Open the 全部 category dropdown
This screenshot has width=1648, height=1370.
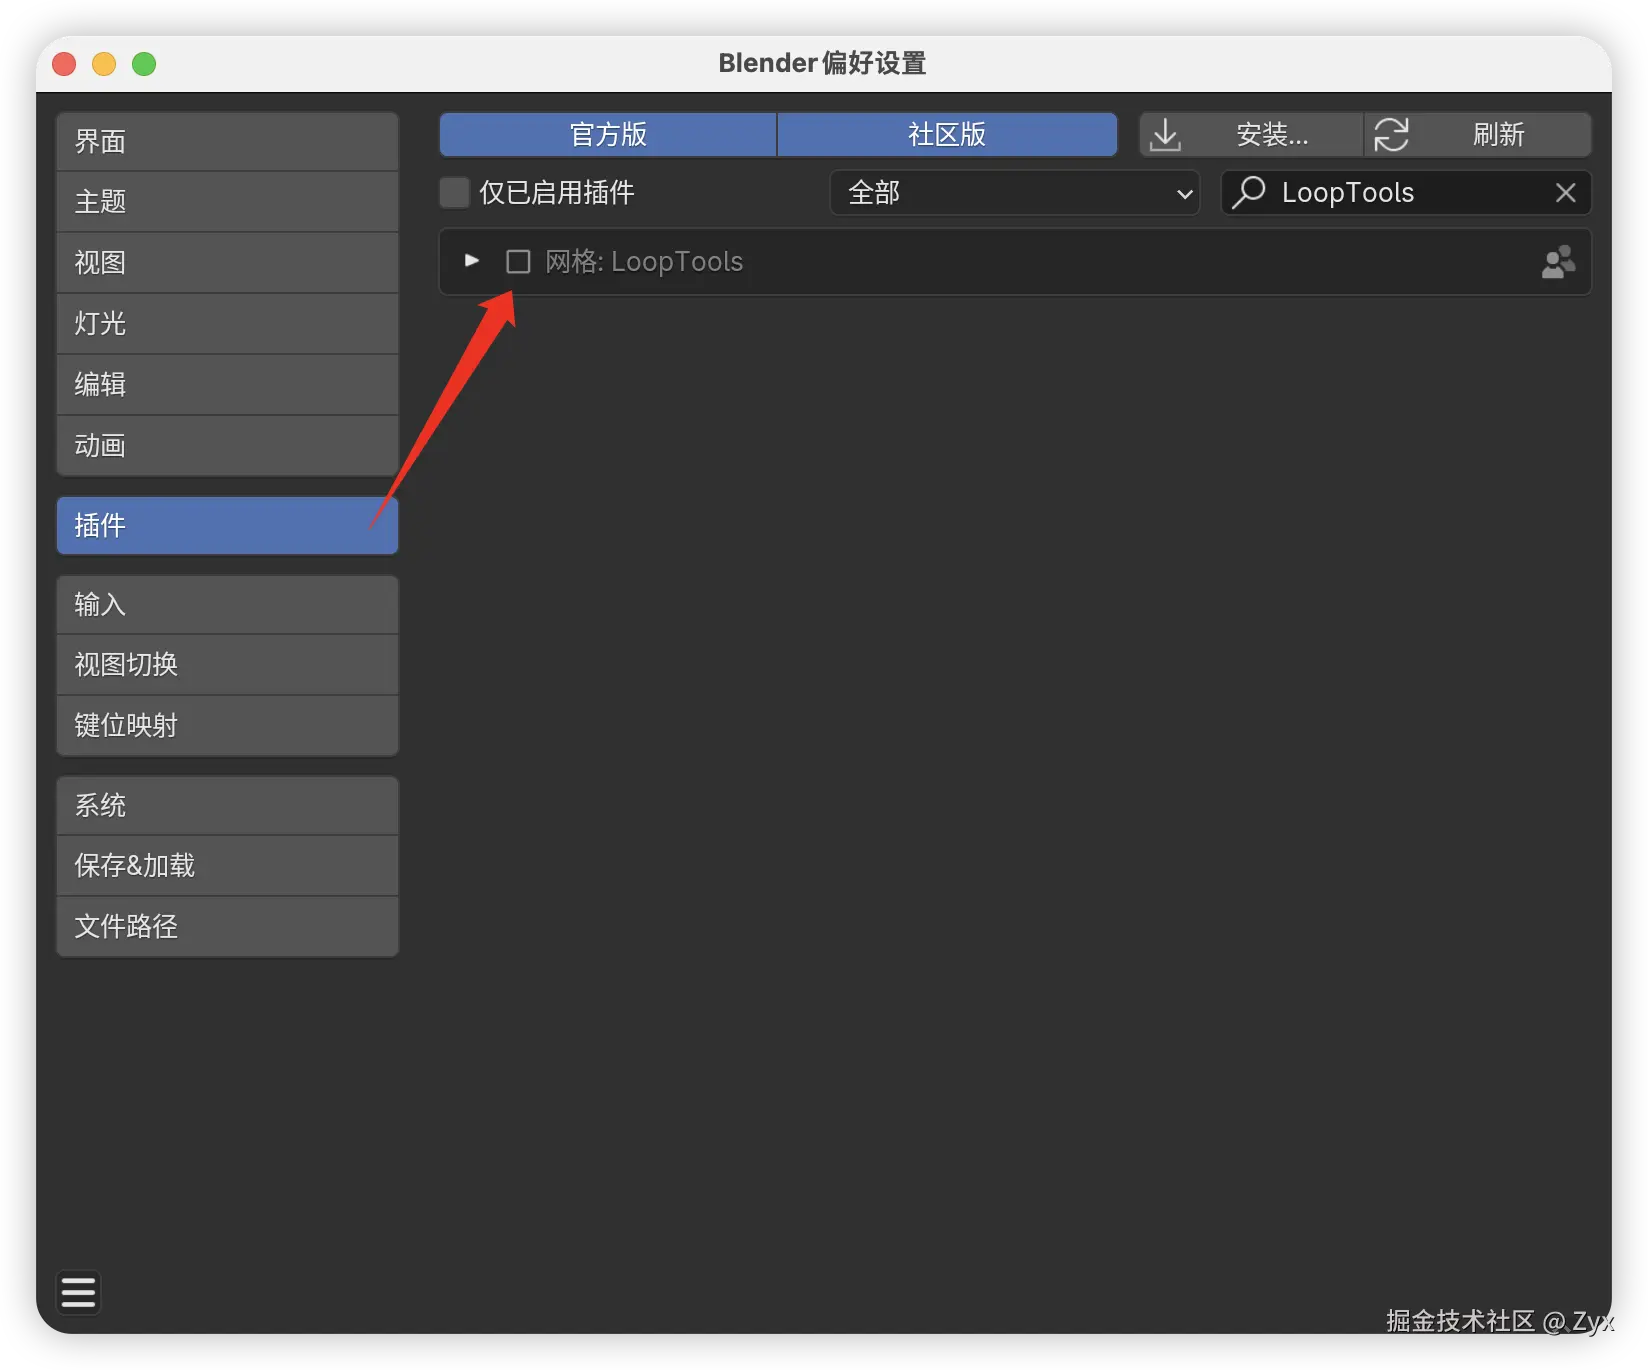(1014, 193)
